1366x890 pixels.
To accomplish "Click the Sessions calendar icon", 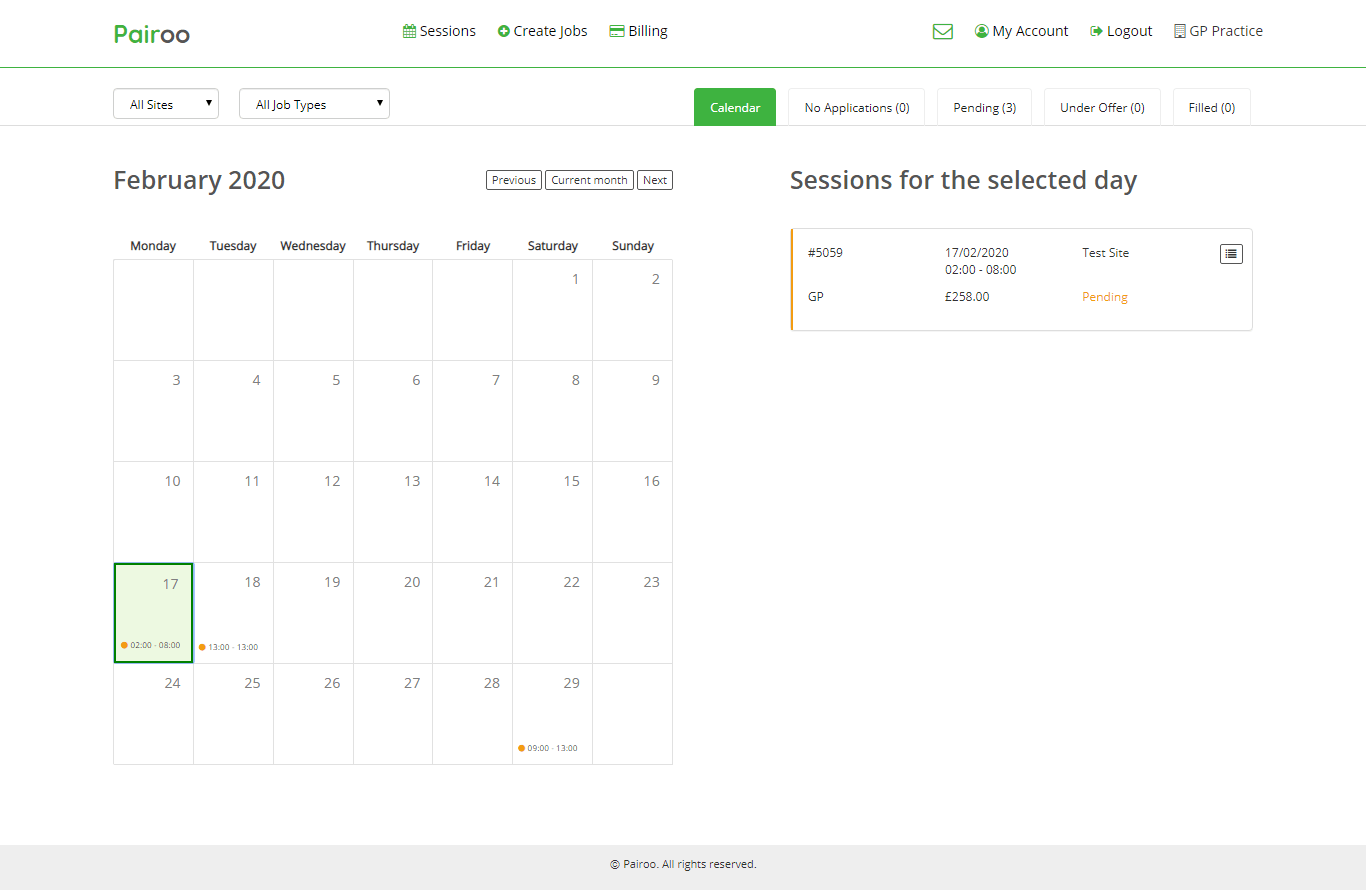I will point(409,32).
